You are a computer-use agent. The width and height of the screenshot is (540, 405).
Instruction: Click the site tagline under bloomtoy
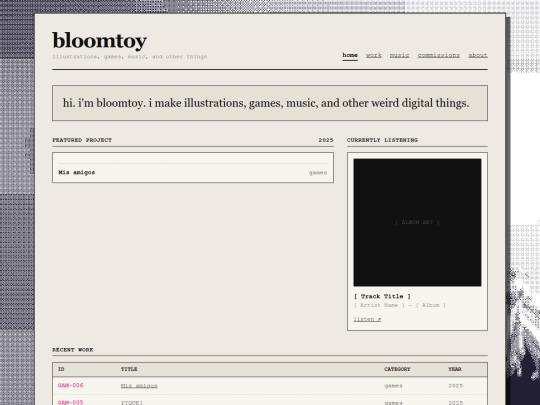[x=130, y=56]
